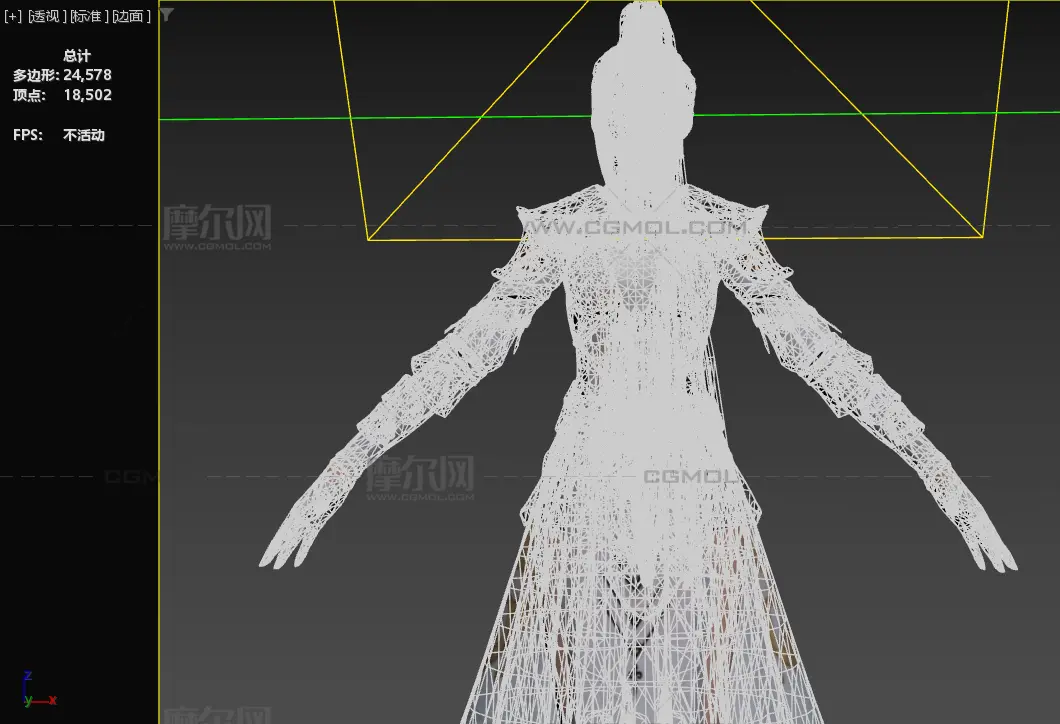Open the 边面 edged faces display menu

(131, 16)
